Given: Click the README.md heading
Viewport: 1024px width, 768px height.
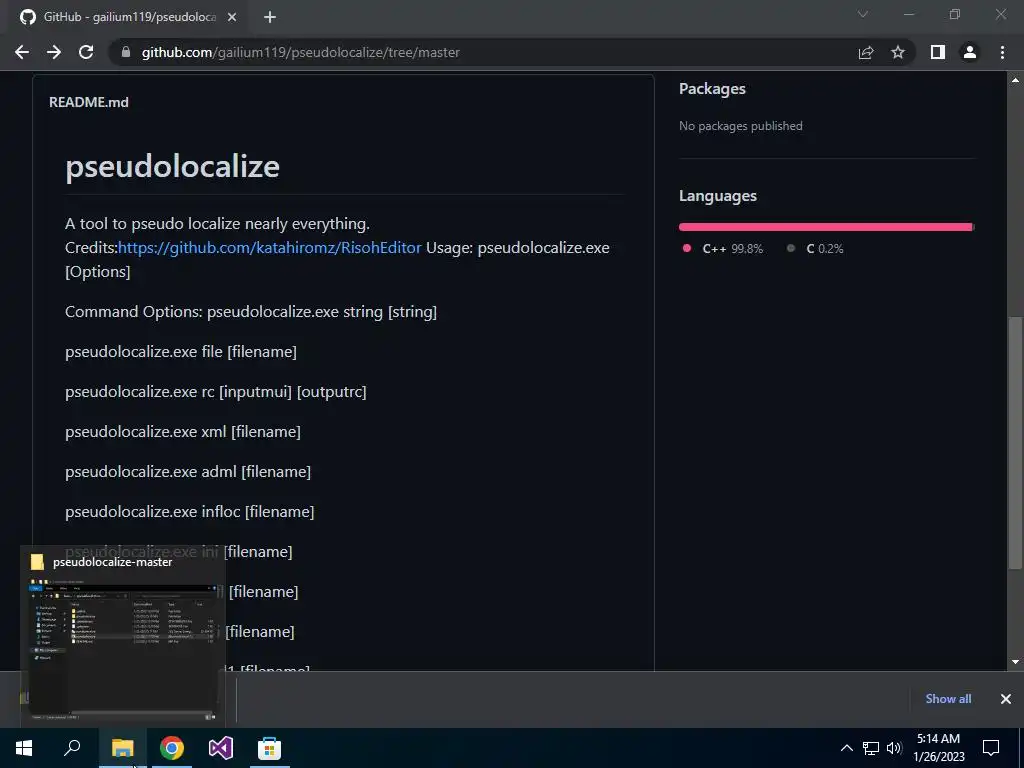Looking at the screenshot, I should point(89,103).
